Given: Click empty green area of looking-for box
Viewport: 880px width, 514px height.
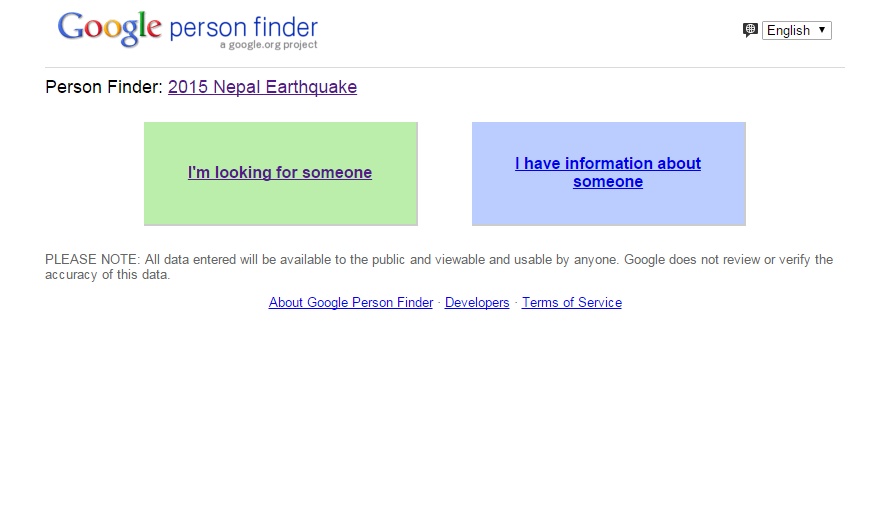Looking at the screenshot, I should point(280,205).
